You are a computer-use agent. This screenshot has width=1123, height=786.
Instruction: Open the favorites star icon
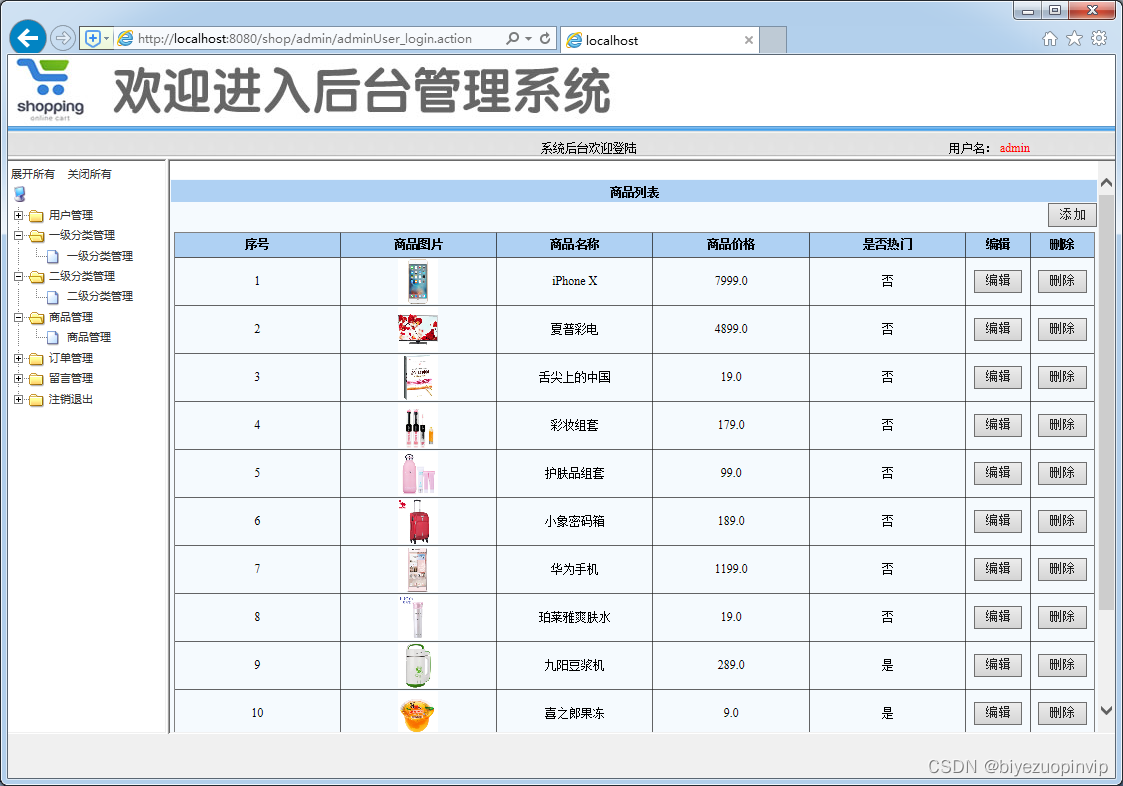point(1074,39)
